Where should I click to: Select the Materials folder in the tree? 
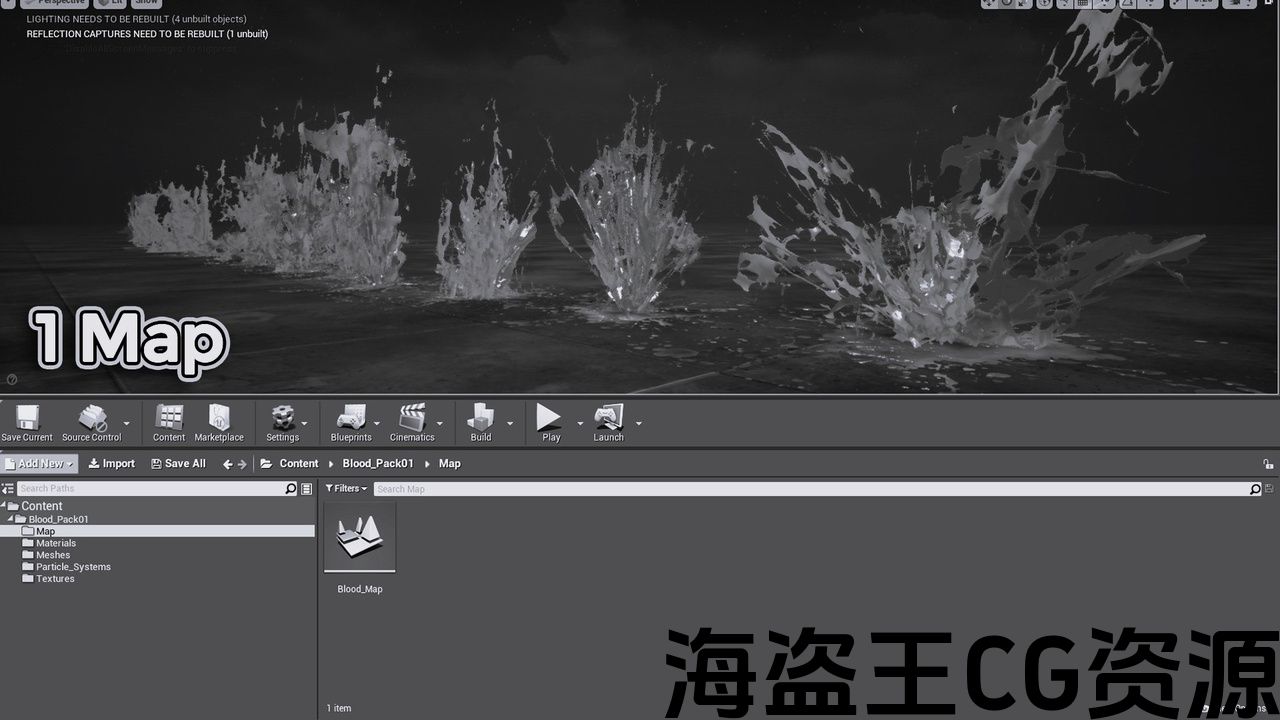[56, 543]
